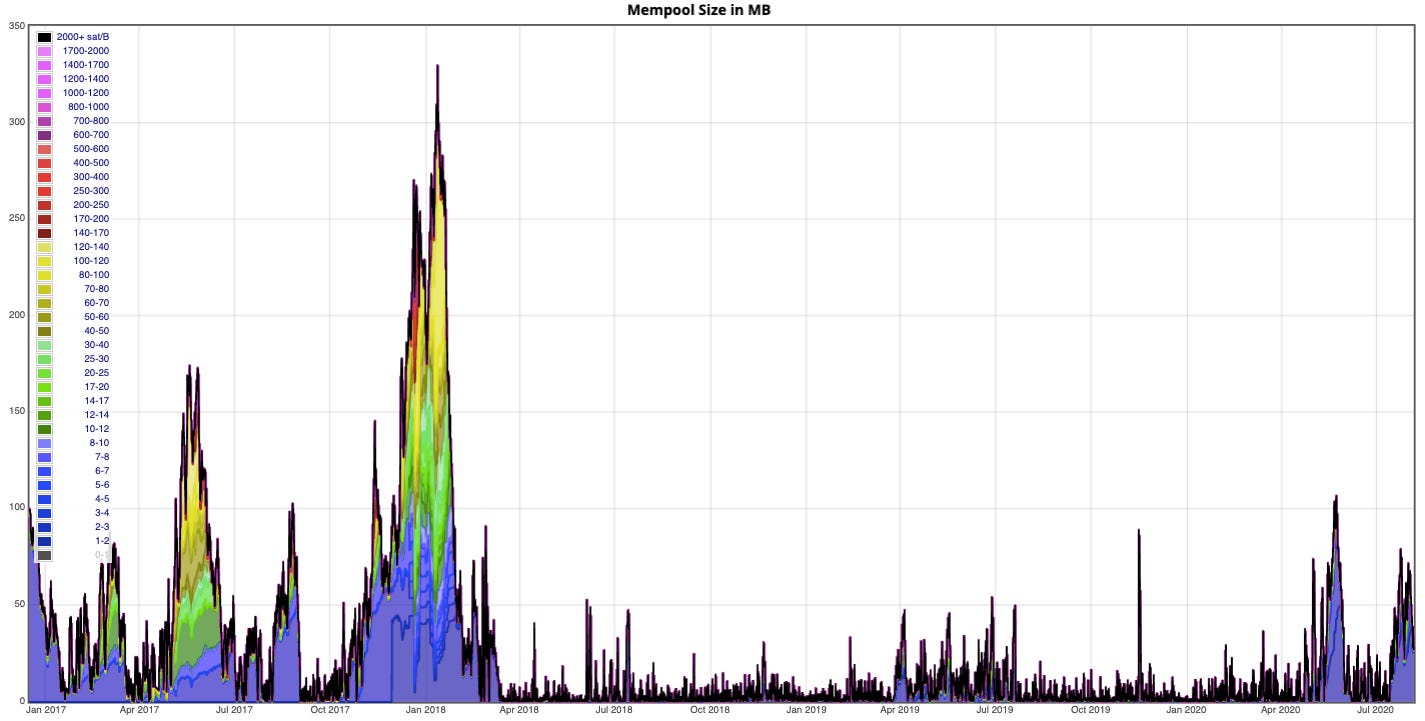Viewport: 1425px width, 721px height.
Task: Click the 7-8 legend color swatch
Action: click(44, 457)
